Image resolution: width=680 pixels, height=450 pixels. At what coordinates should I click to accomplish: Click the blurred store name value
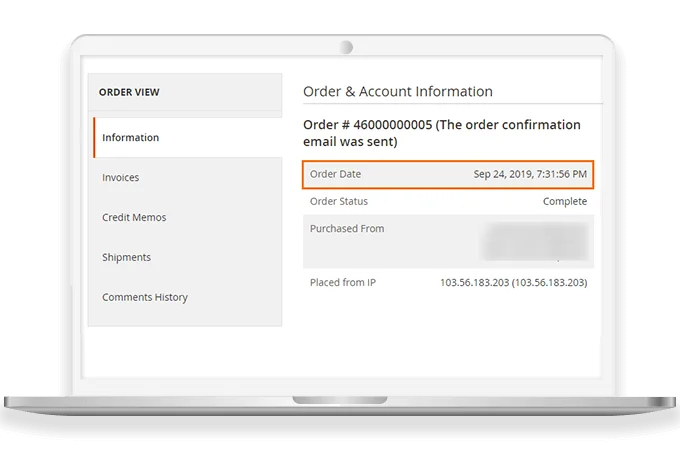coord(537,241)
